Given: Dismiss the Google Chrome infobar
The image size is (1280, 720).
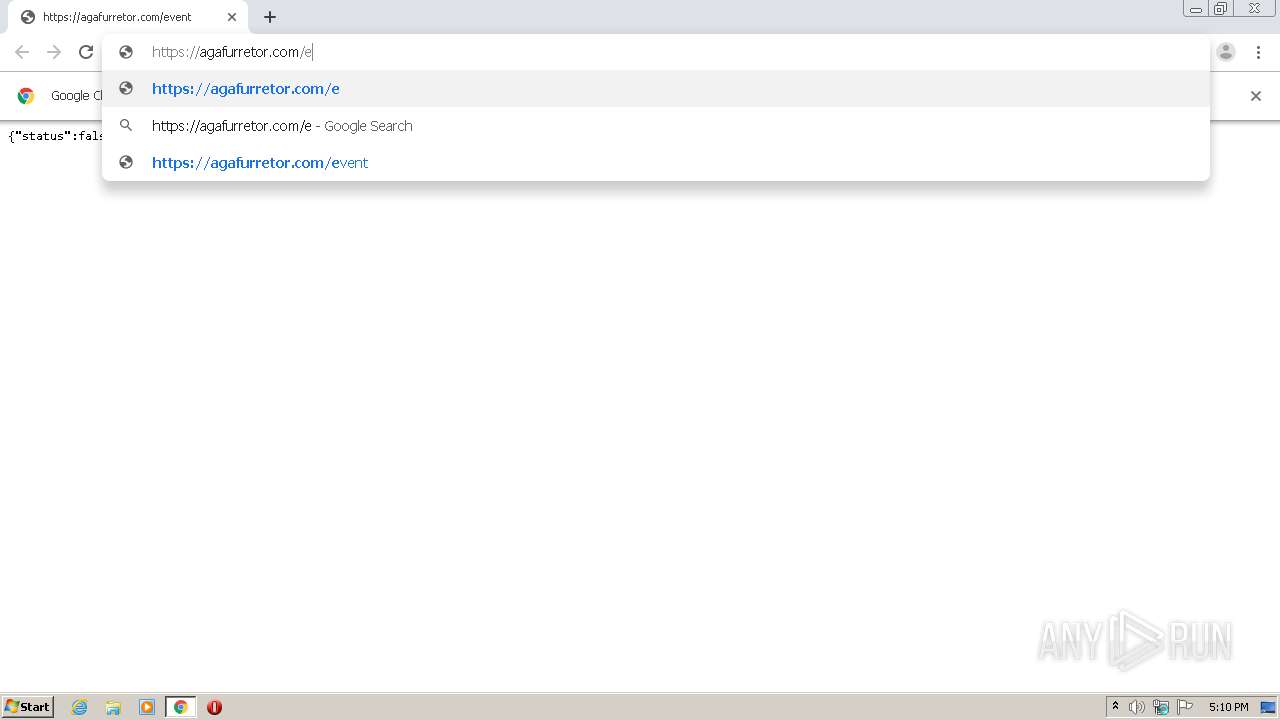Looking at the screenshot, I should (1256, 96).
